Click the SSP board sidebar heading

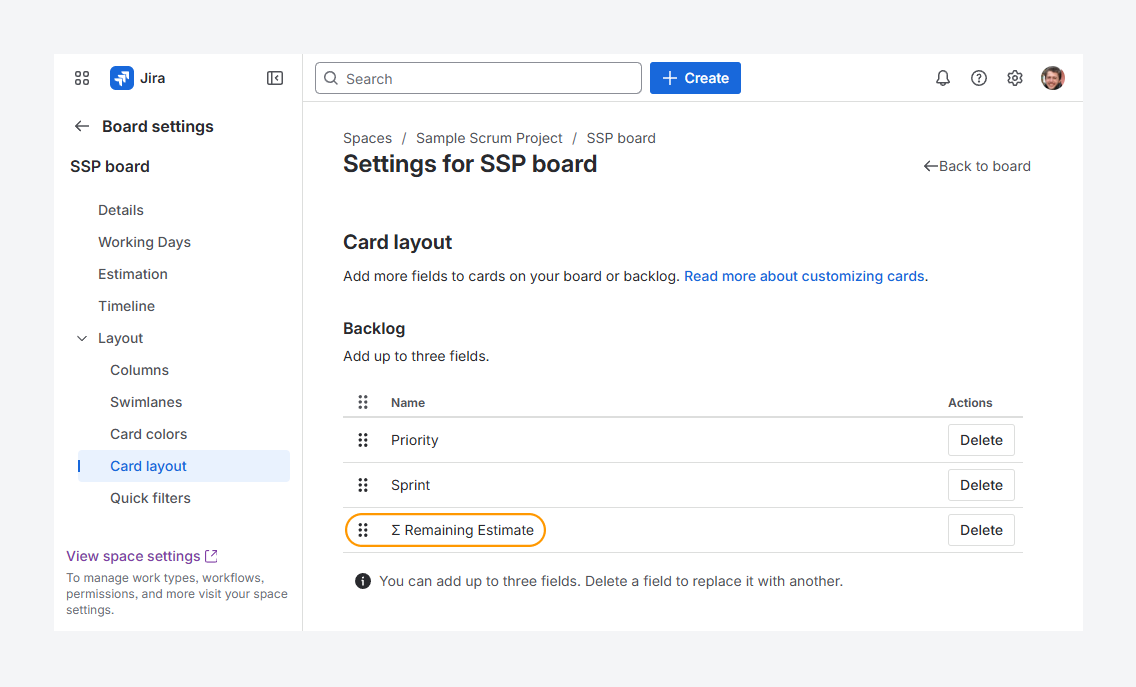click(109, 166)
